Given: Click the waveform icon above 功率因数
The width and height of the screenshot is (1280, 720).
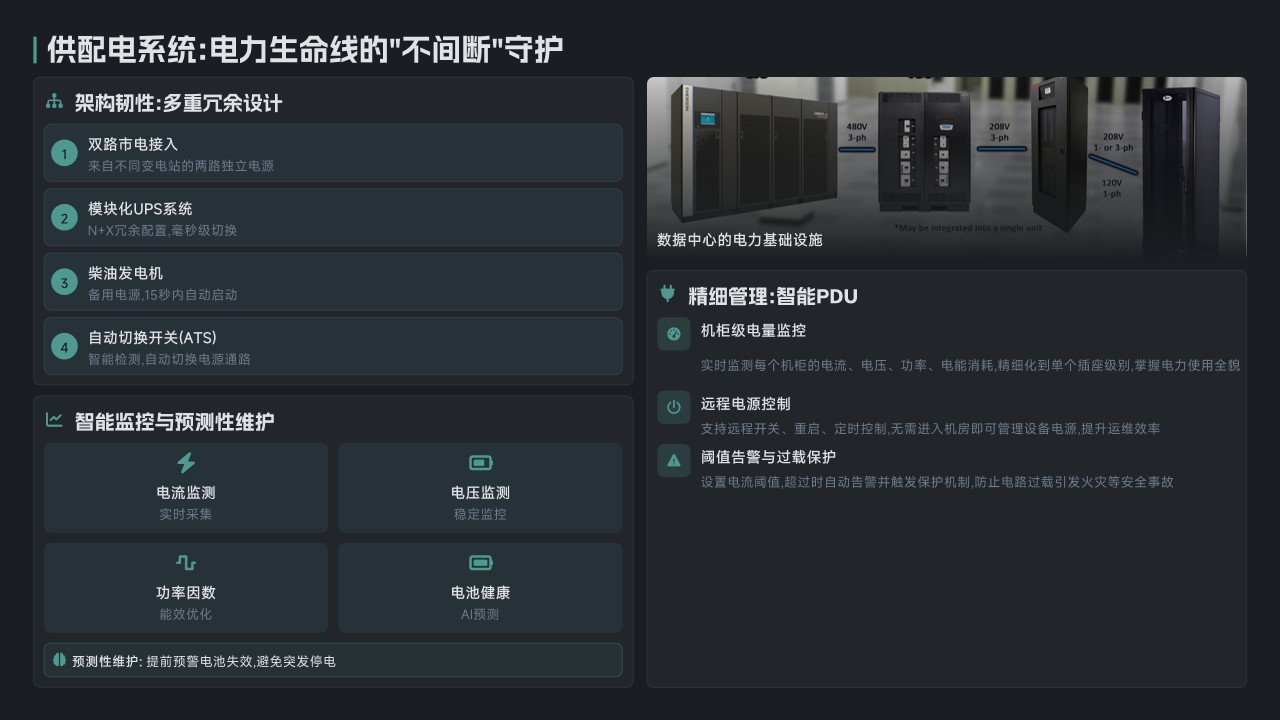Looking at the screenshot, I should click(x=186, y=562).
